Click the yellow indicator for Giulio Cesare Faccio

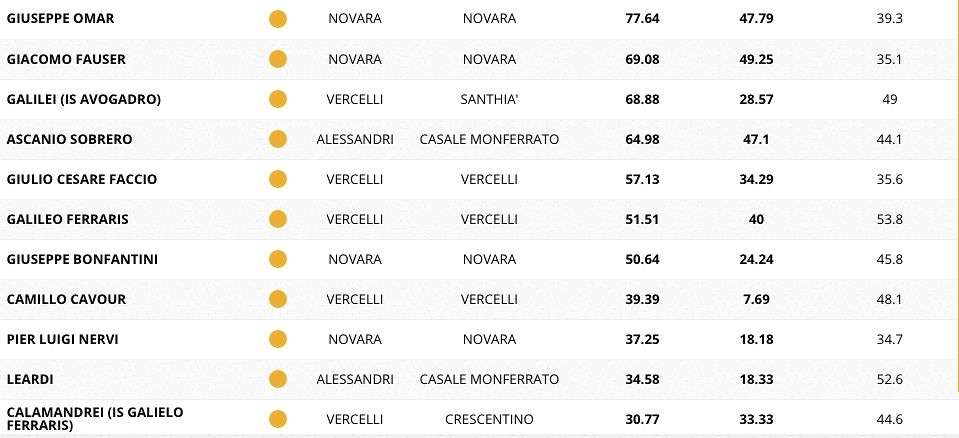(x=278, y=179)
